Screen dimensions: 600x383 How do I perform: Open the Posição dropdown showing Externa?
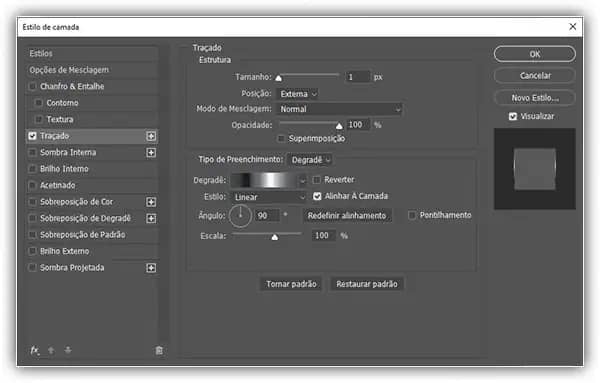[297, 94]
